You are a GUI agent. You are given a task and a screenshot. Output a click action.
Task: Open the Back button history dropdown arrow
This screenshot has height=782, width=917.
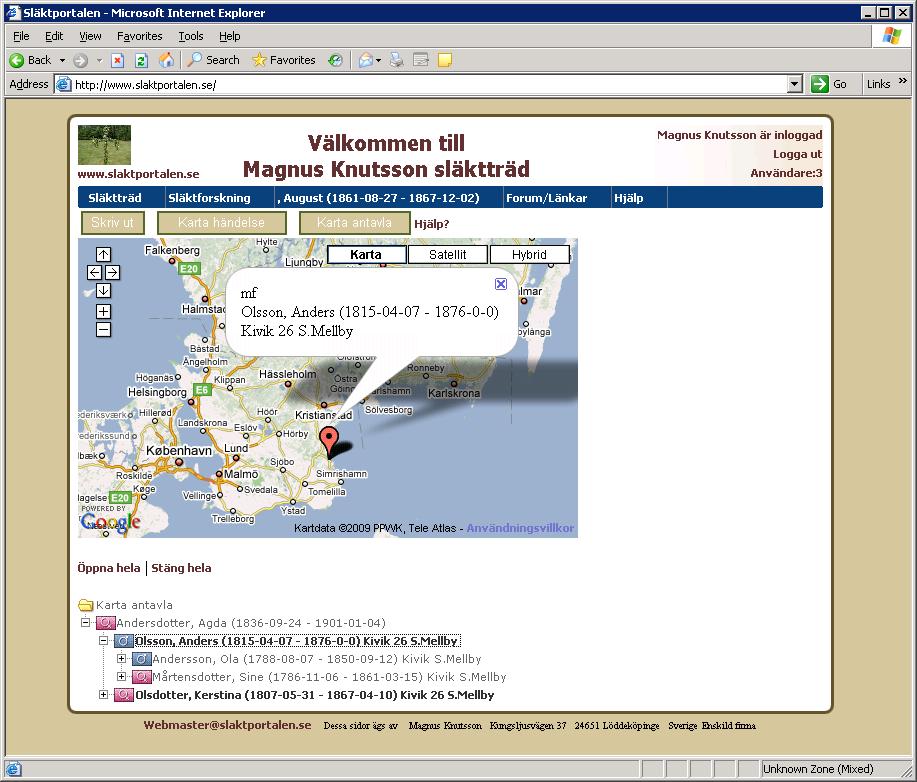click(62, 60)
